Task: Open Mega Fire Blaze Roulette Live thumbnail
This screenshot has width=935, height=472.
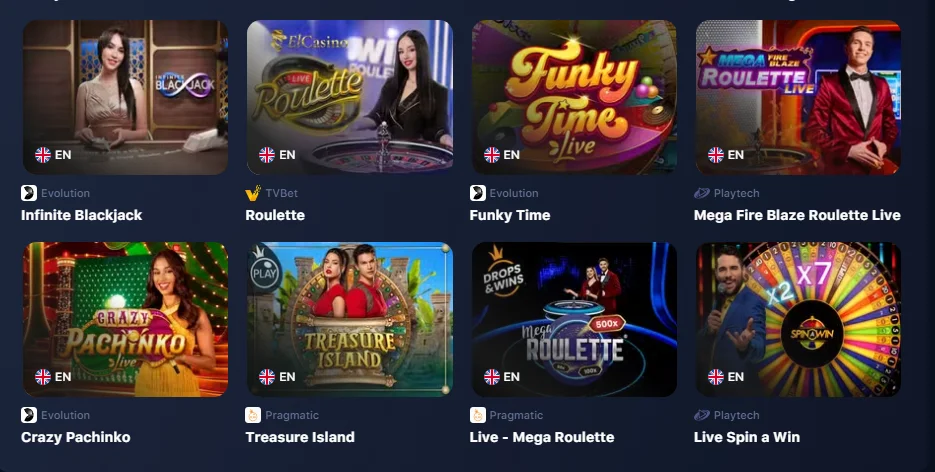Action: click(x=798, y=97)
